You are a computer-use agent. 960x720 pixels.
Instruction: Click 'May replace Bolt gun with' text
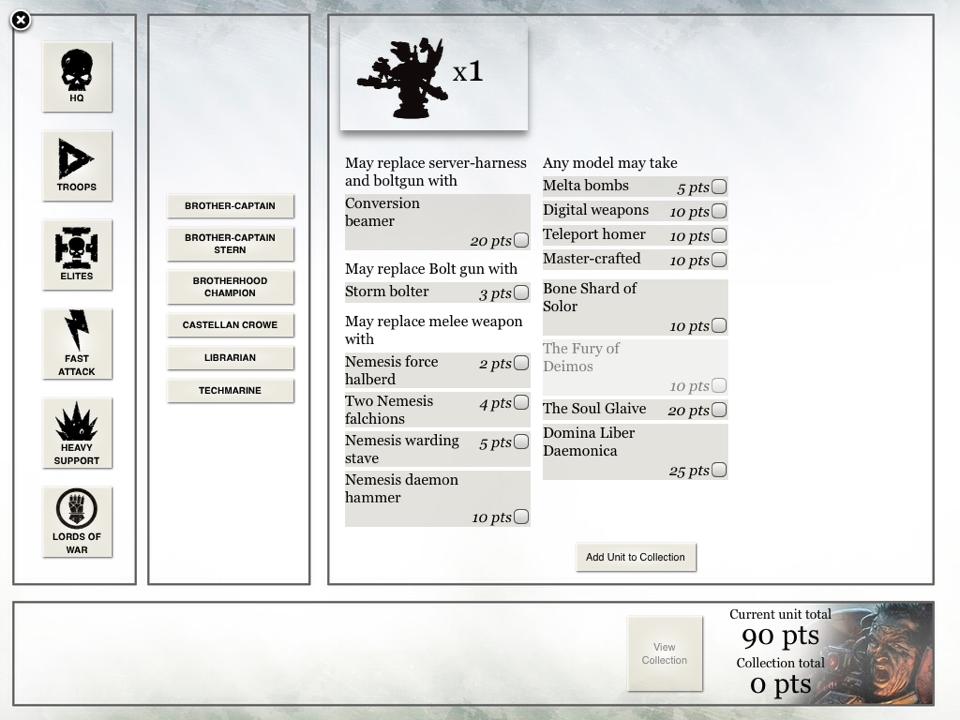pos(431,269)
